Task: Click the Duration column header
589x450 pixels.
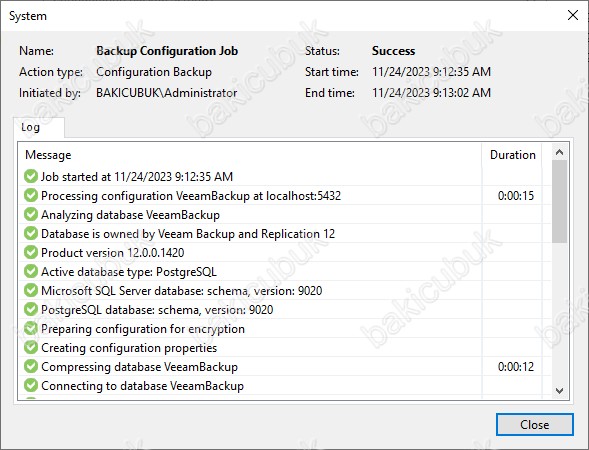Action: pyautogui.click(x=512, y=155)
